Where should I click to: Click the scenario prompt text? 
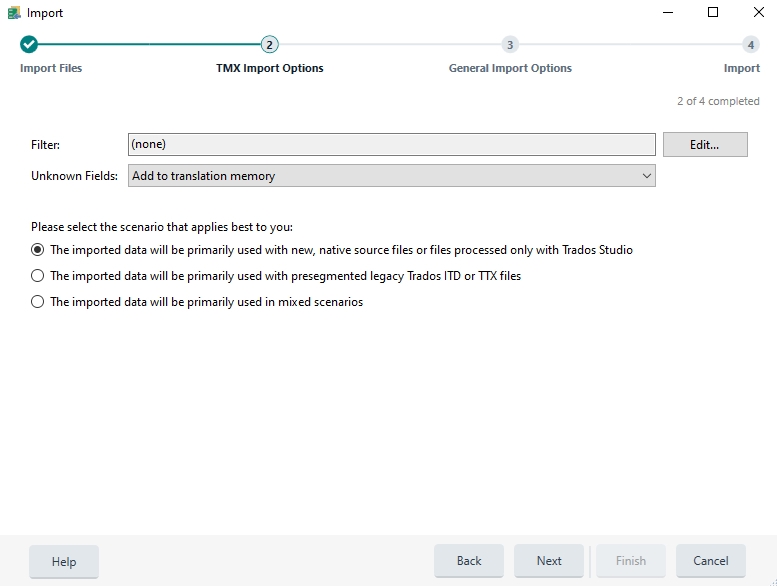pos(162,227)
